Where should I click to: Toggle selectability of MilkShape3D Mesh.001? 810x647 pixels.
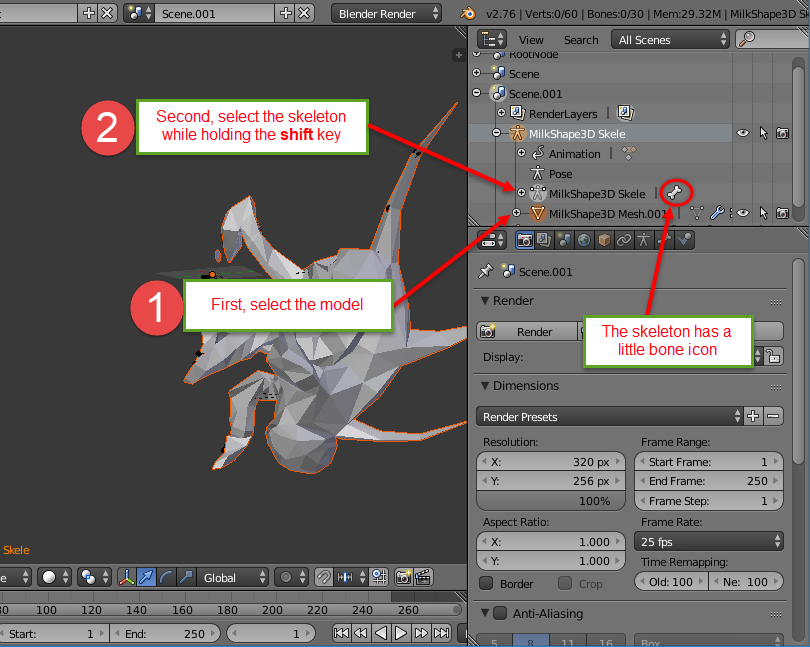[764, 213]
